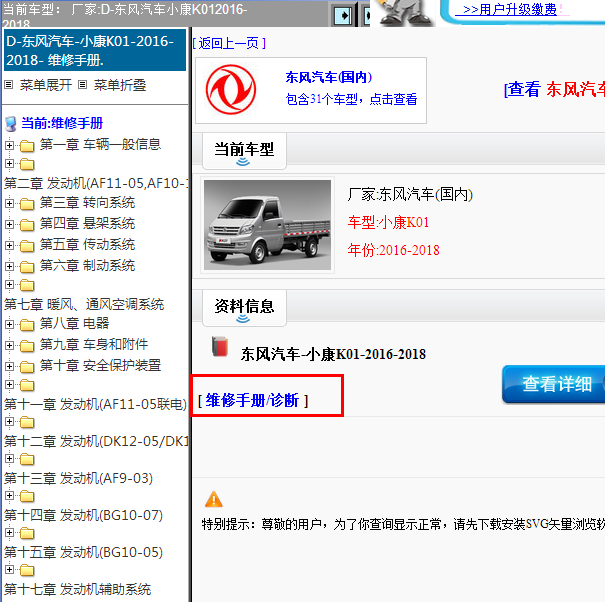This screenshot has width=605, height=602.
Task: Click 东风汽车(国内) brand link
Action: point(329,77)
